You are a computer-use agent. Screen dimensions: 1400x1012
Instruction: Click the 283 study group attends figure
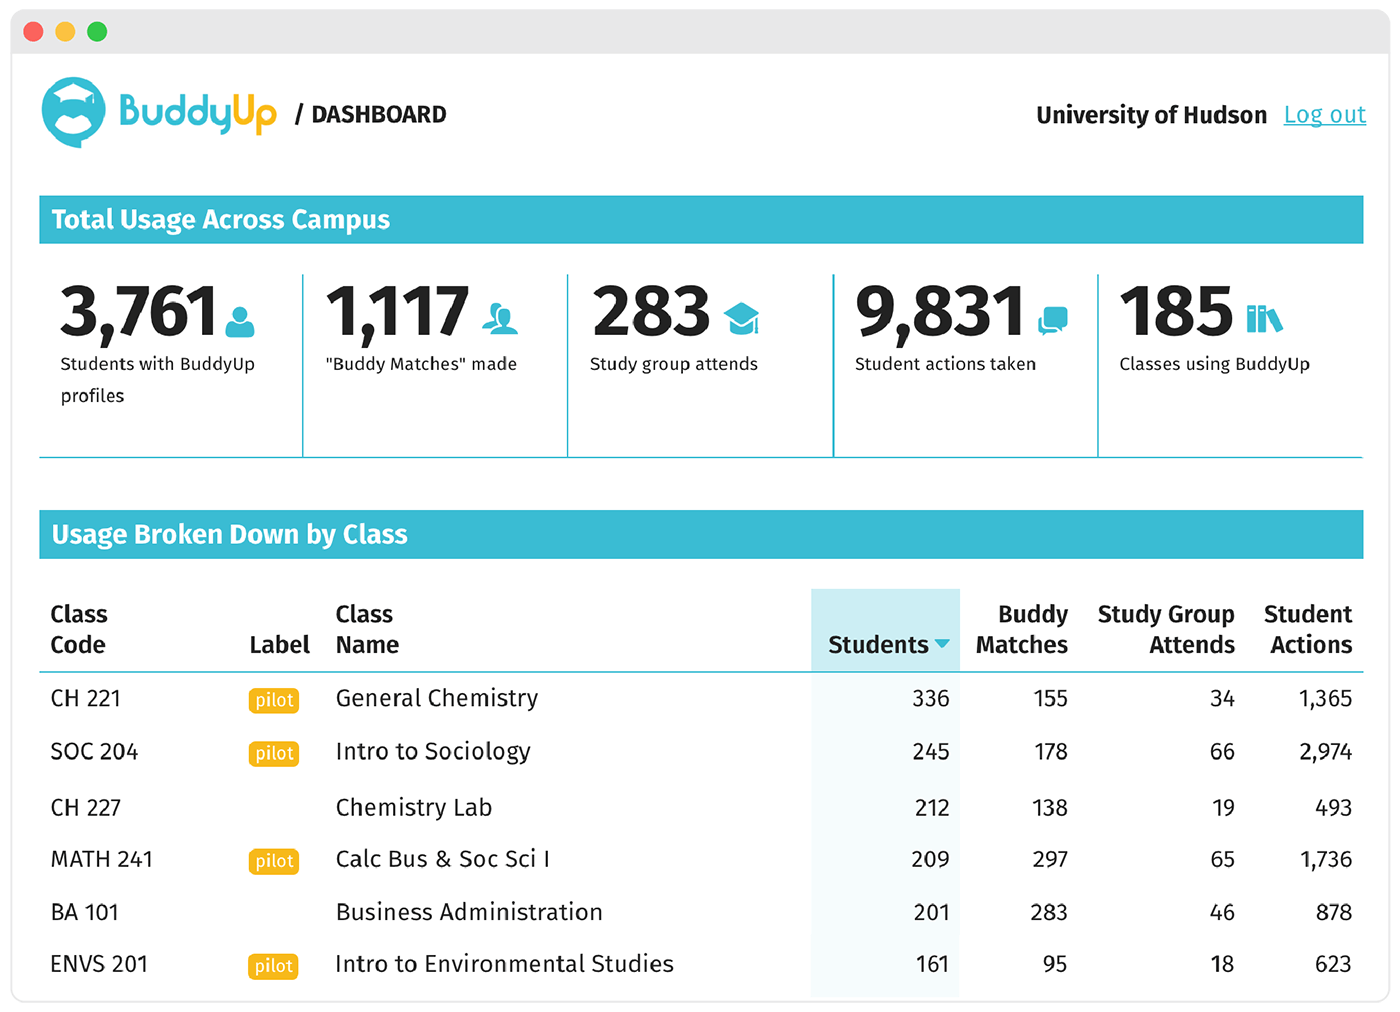pos(651,312)
